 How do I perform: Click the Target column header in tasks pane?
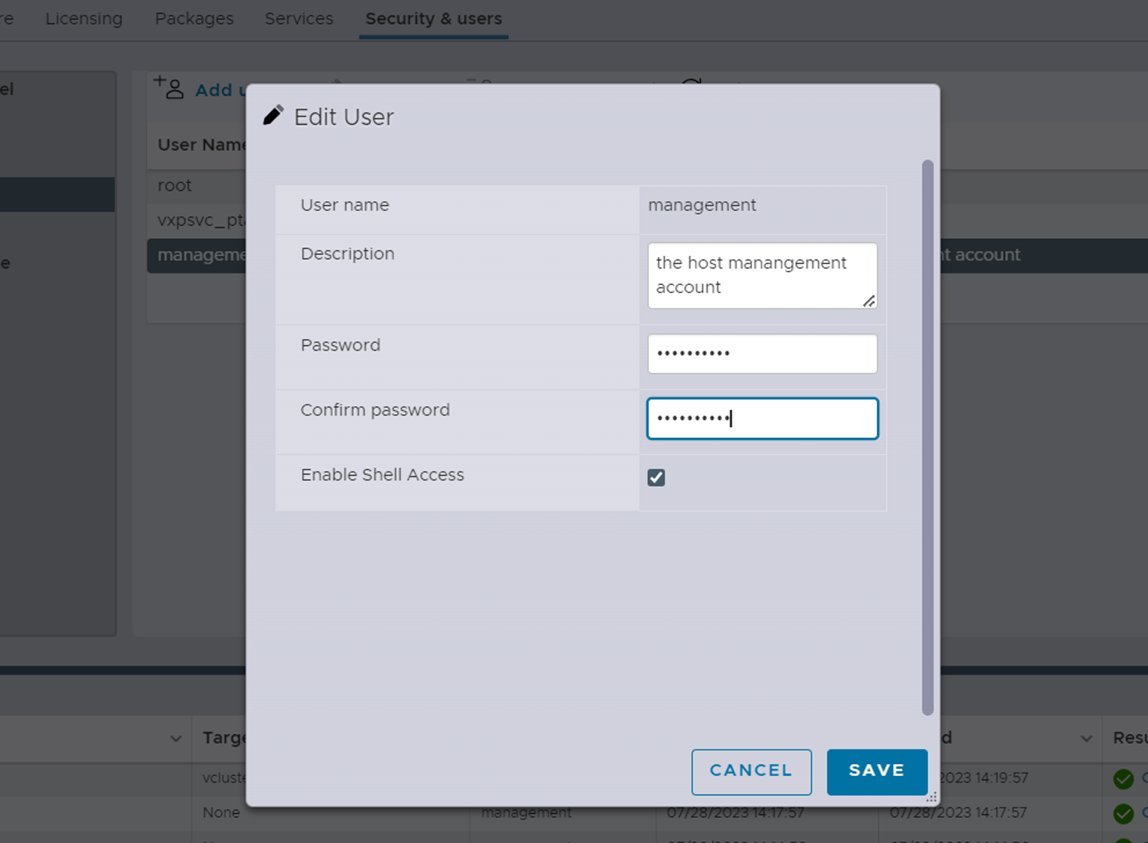[224, 738]
